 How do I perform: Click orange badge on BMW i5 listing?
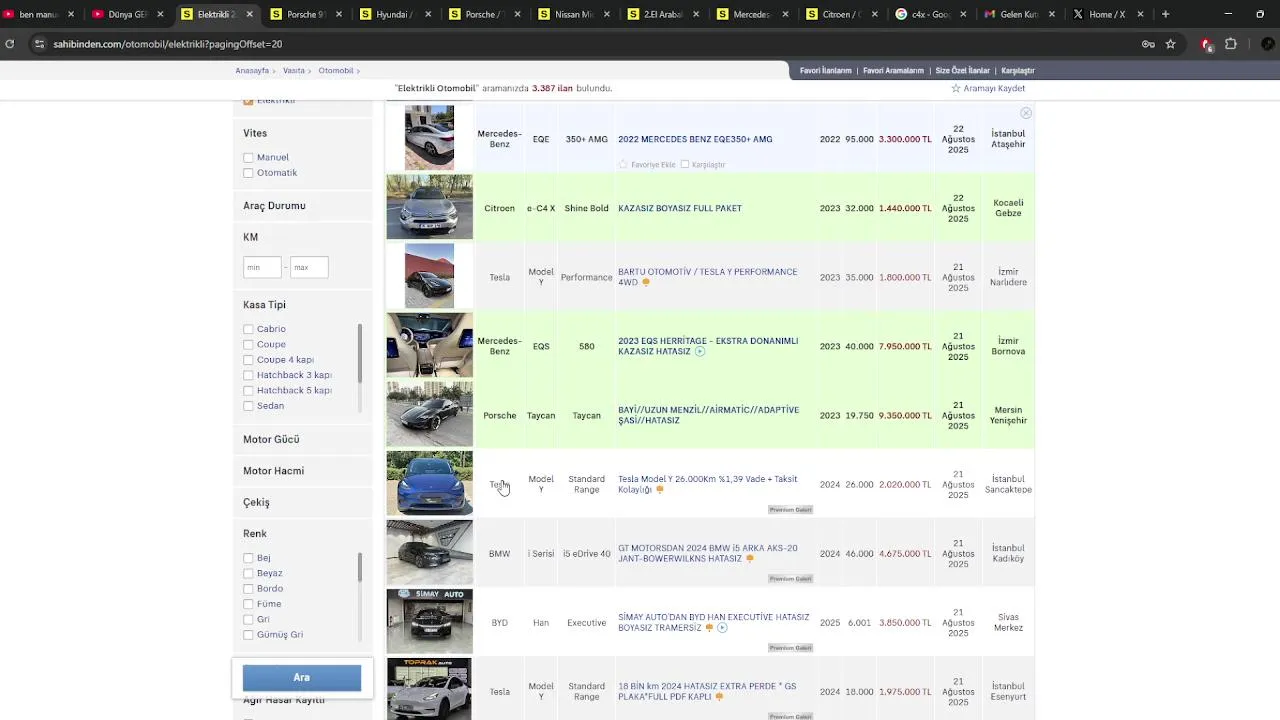coord(750,558)
